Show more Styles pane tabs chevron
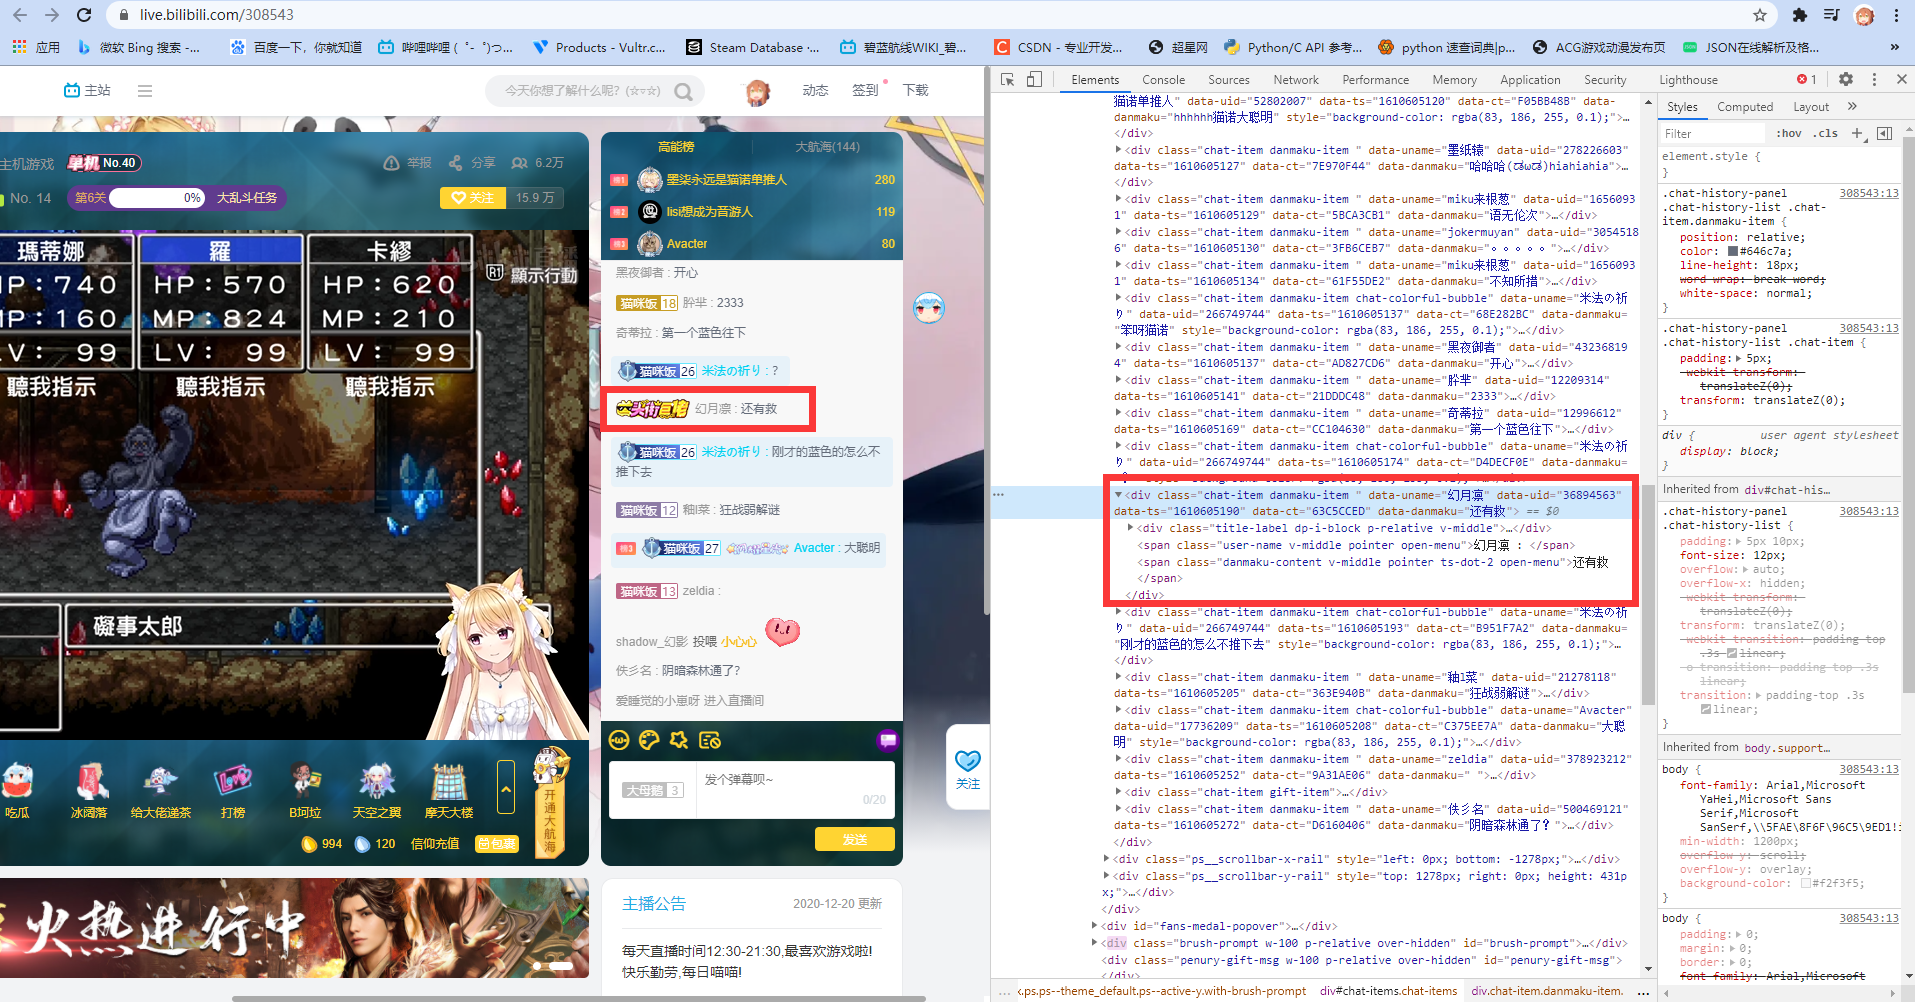 tap(1852, 106)
